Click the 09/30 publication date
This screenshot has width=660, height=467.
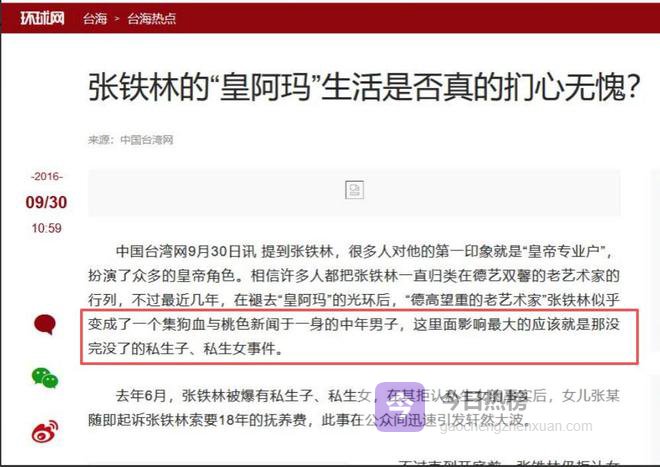click(46, 202)
